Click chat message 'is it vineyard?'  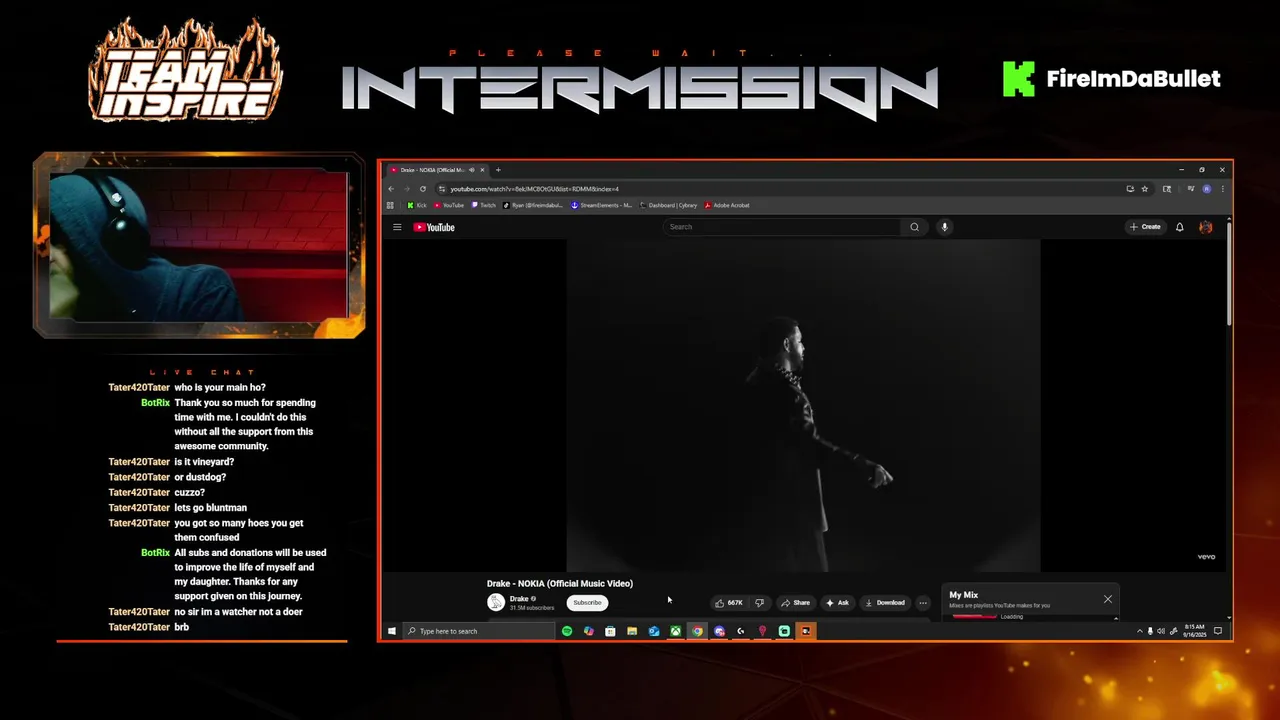[204, 462]
